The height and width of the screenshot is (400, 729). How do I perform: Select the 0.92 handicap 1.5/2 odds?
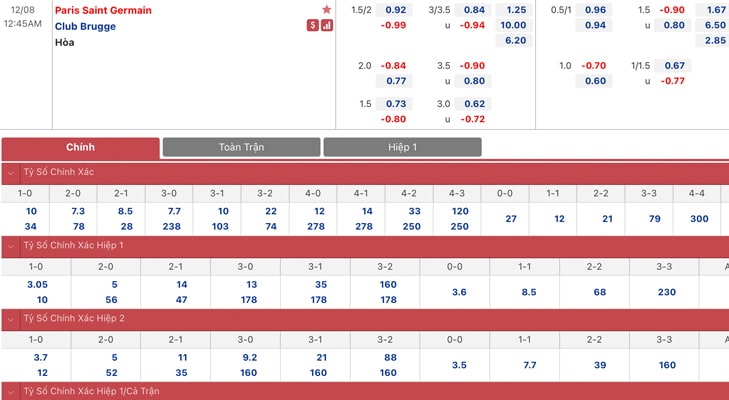coord(396,10)
